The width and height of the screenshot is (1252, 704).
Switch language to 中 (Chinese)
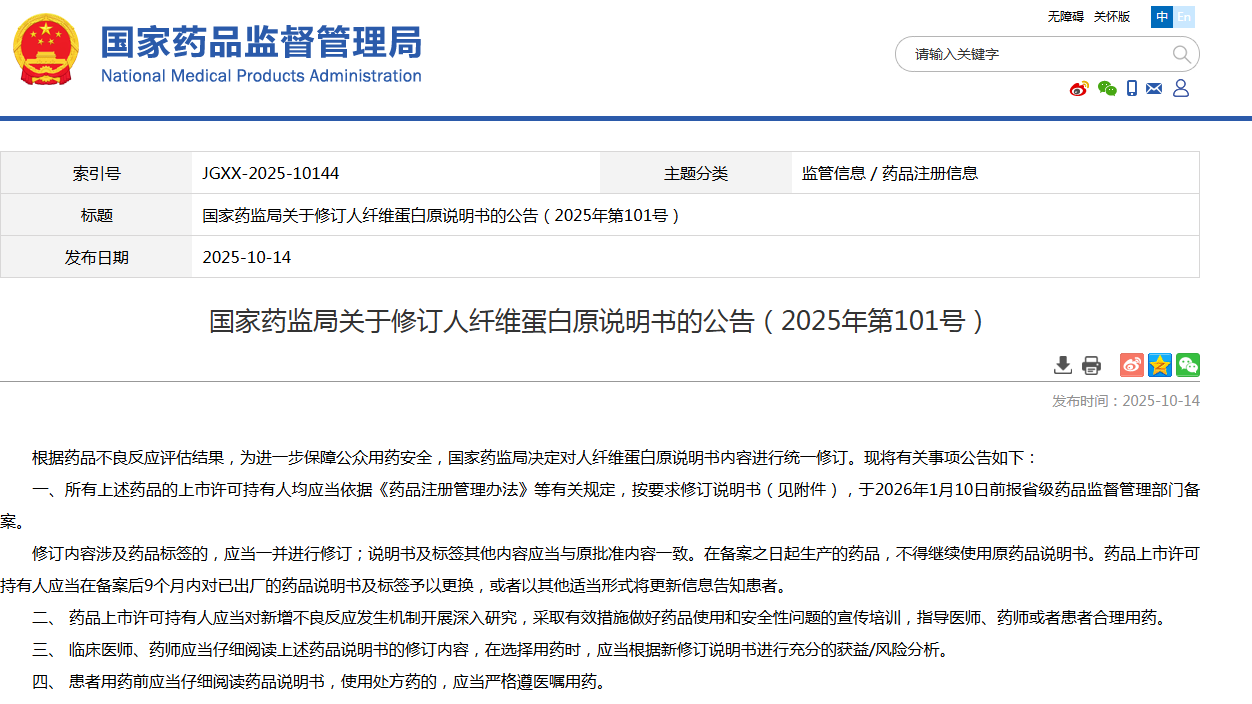click(x=1162, y=17)
